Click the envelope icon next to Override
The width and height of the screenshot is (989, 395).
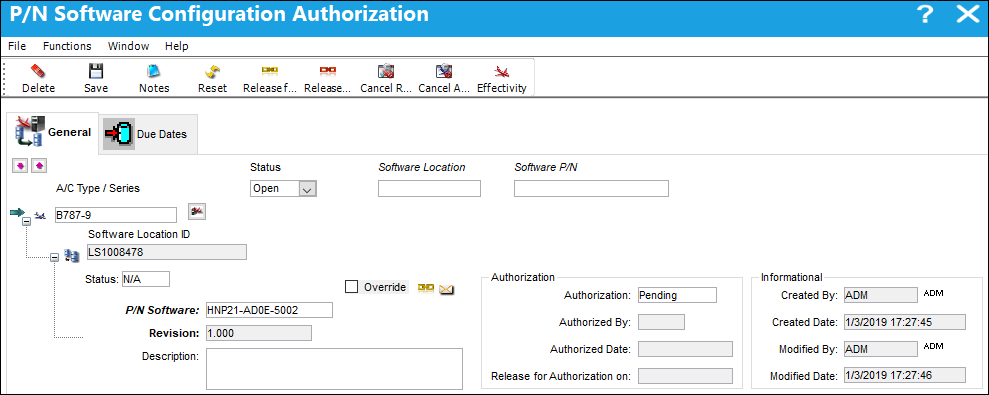447,289
